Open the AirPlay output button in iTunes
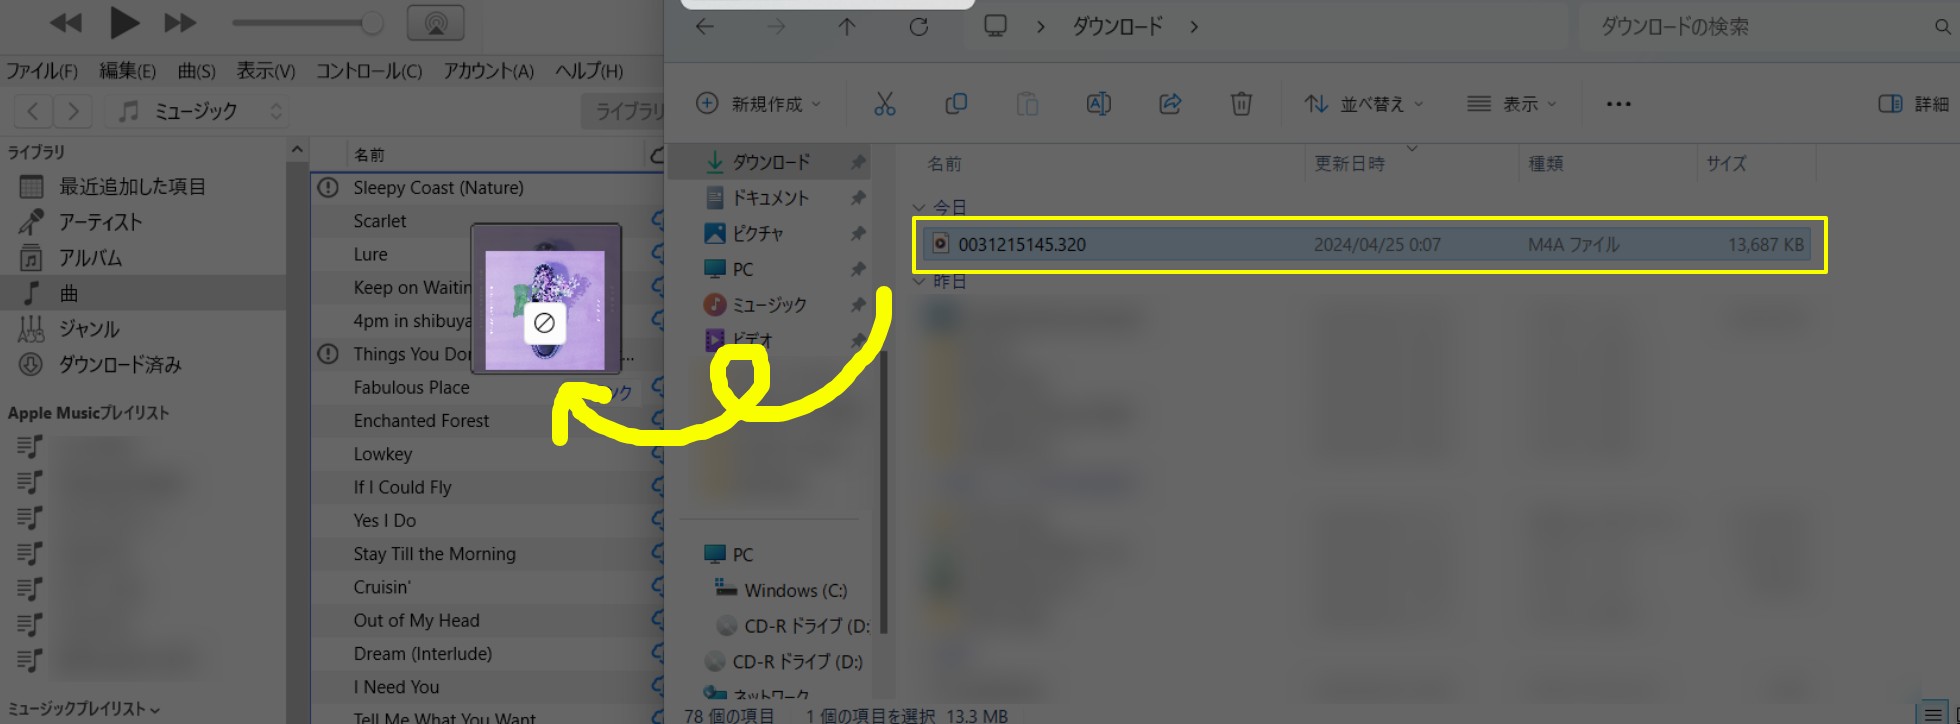This screenshot has height=724, width=1960. 436,23
